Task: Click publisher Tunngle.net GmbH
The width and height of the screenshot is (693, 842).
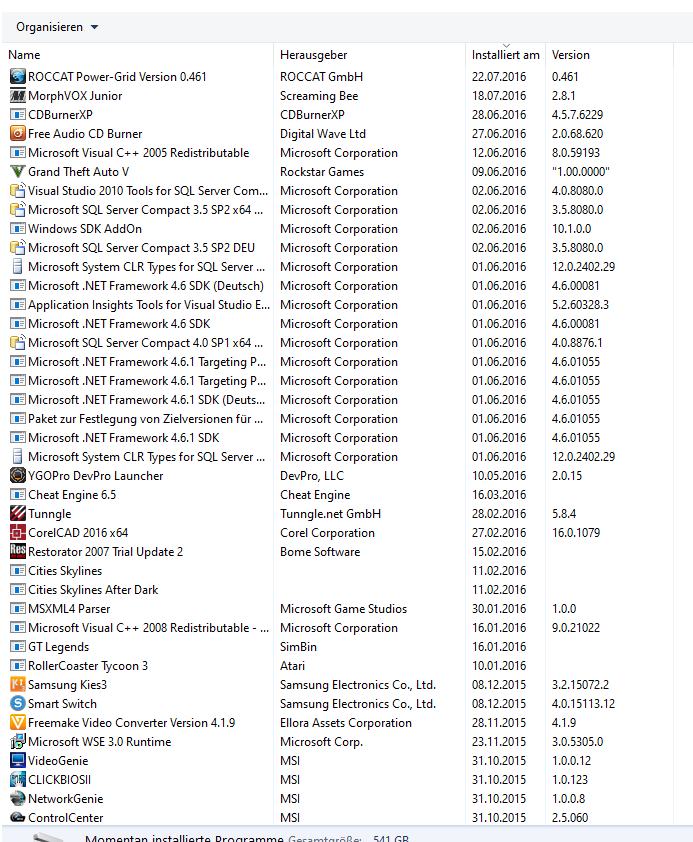Action: (330, 513)
